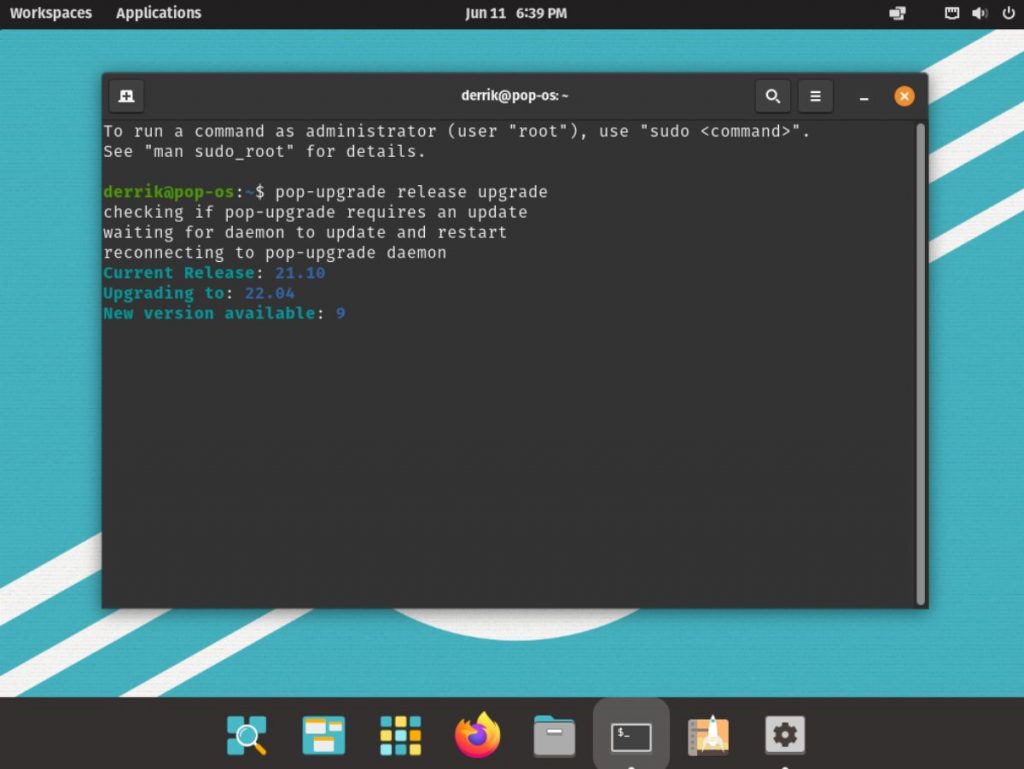This screenshot has height=769, width=1024.
Task: Click the date and time display
Action: [516, 13]
